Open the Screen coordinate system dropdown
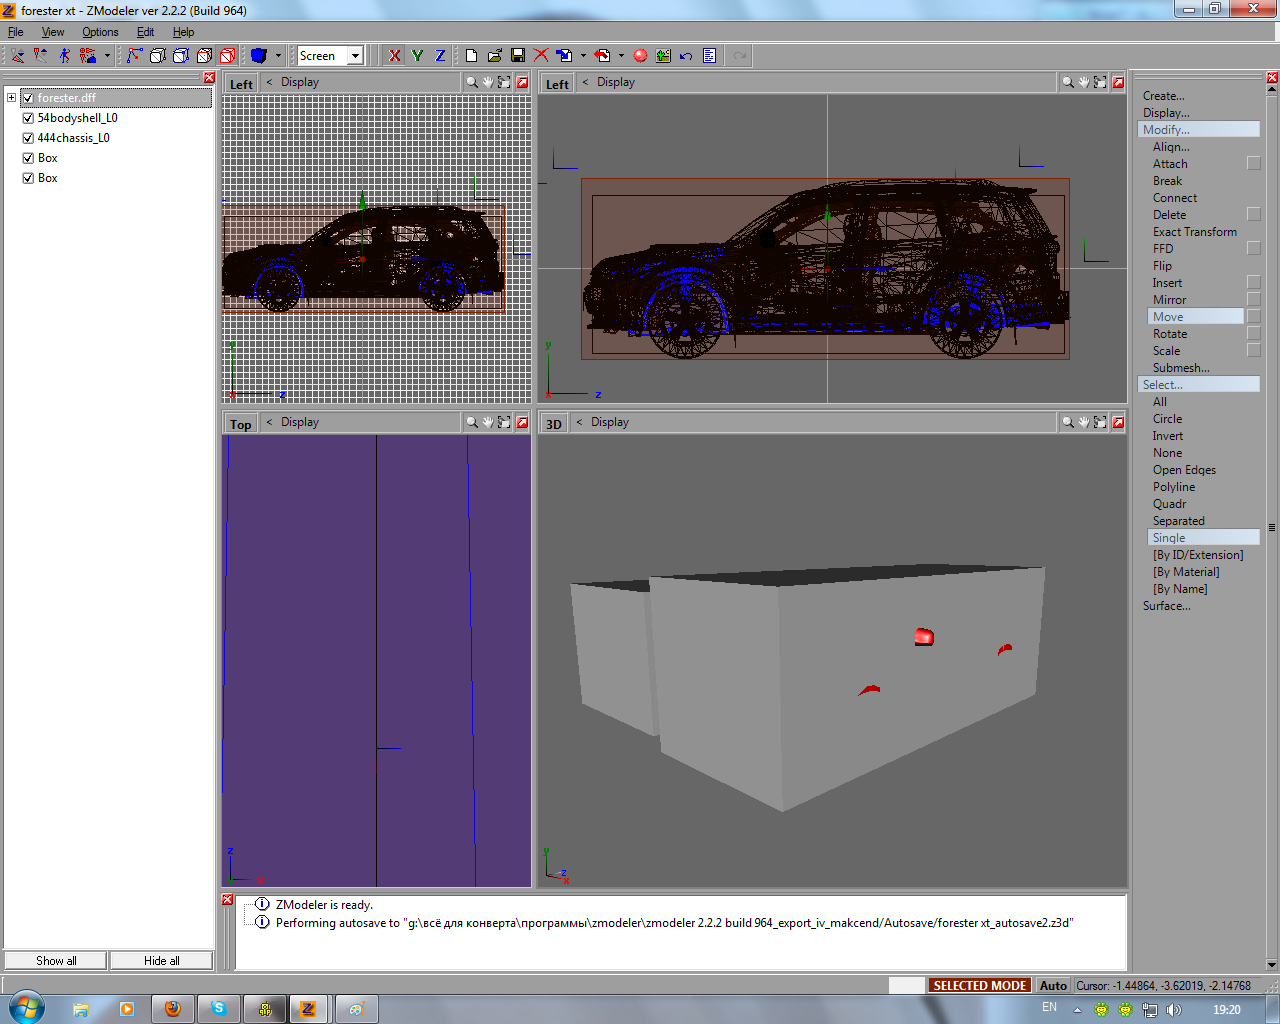1280x1024 pixels. 354,56
